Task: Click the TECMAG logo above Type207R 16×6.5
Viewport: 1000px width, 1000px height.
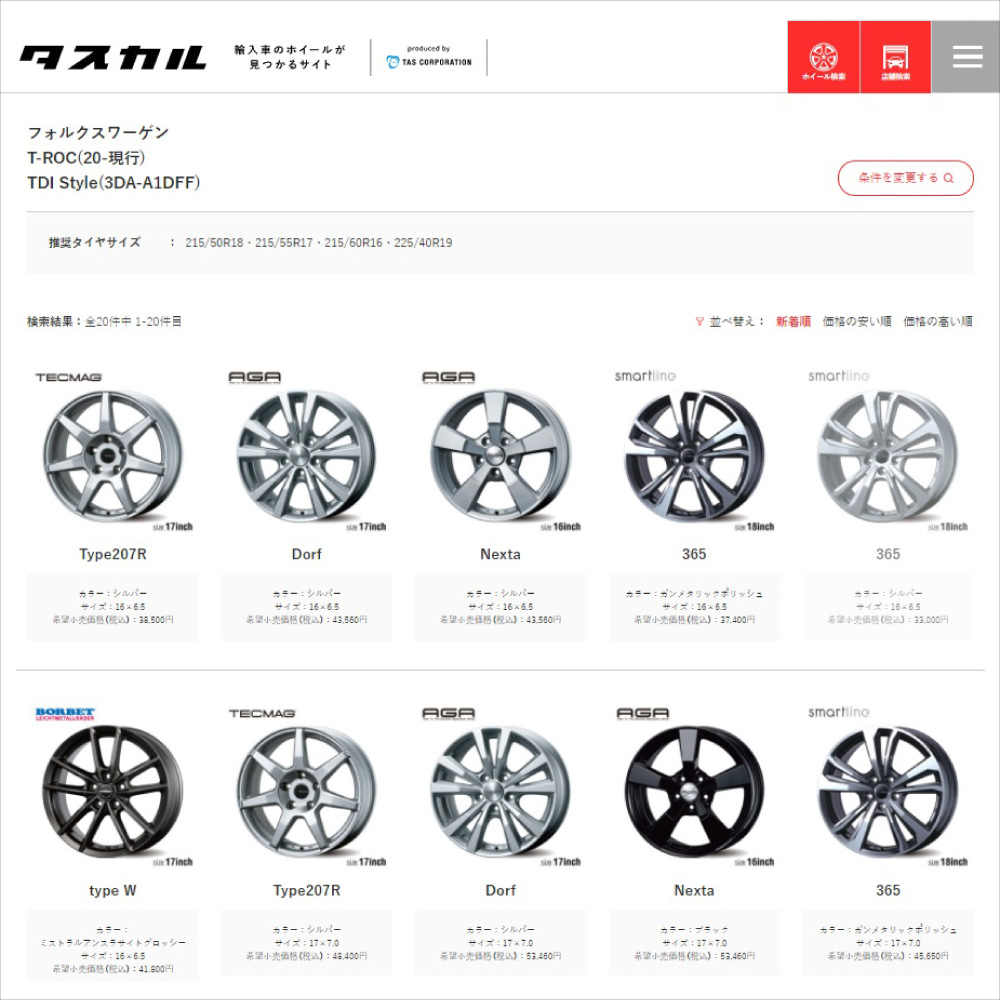Action: 69,377
